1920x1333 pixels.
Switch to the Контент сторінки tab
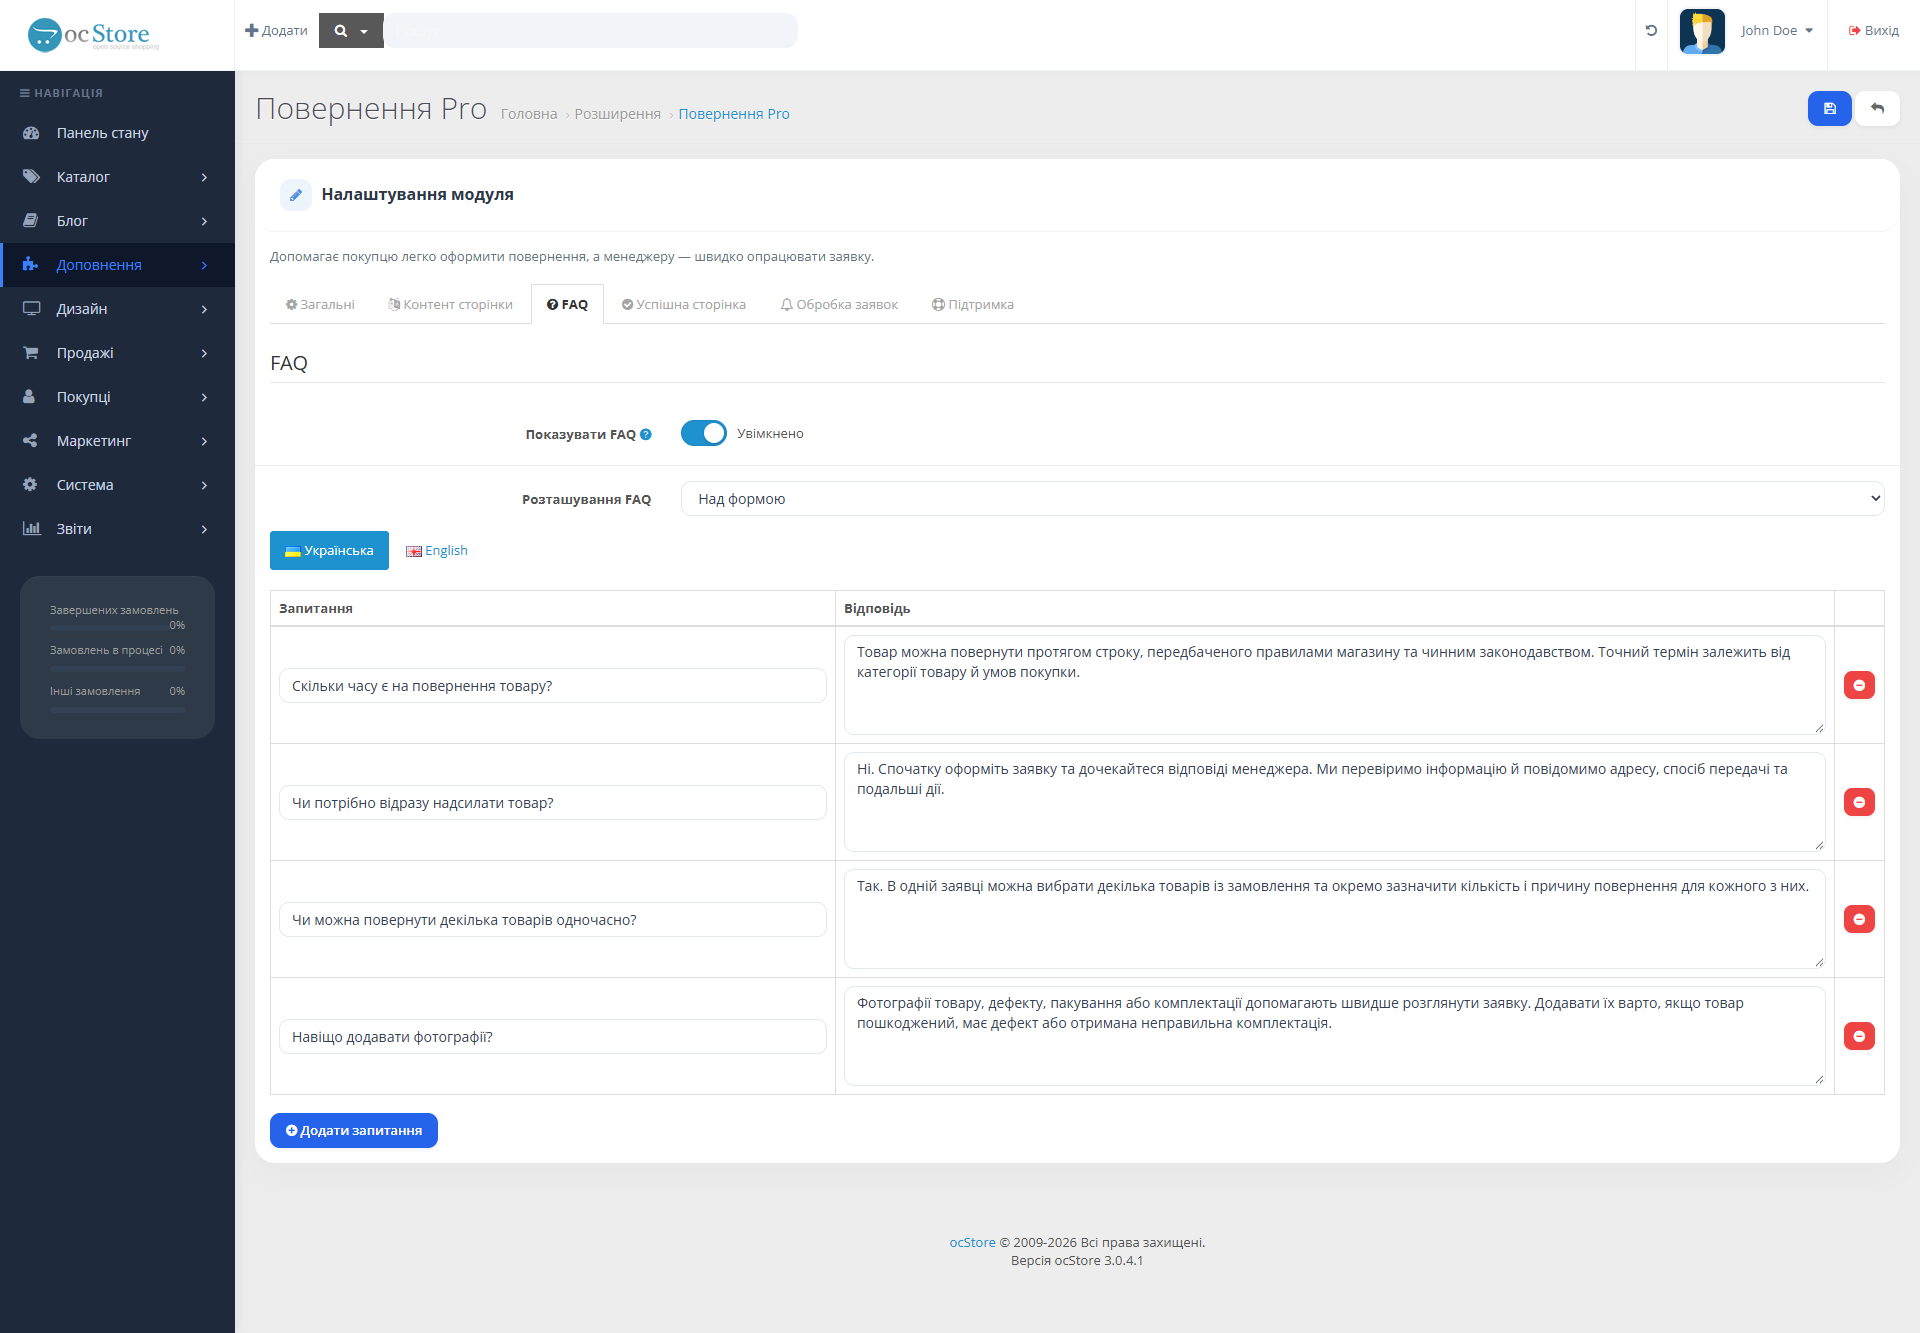[x=450, y=305]
